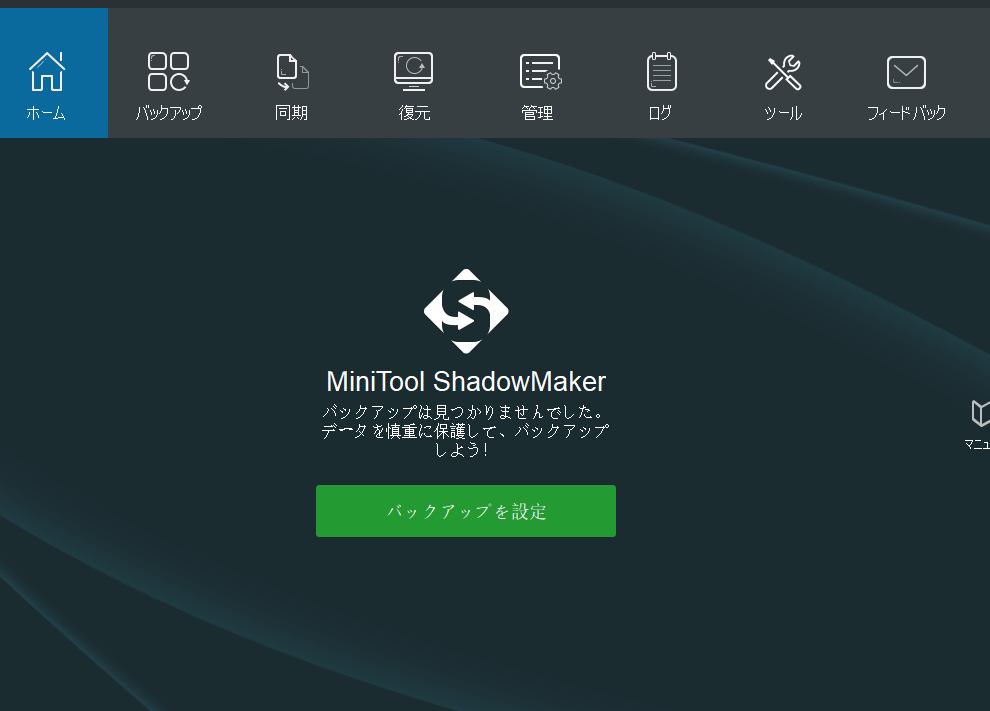Open the ツール (Tools) wrench icon
Screen dimensions: 990x711
783,72
